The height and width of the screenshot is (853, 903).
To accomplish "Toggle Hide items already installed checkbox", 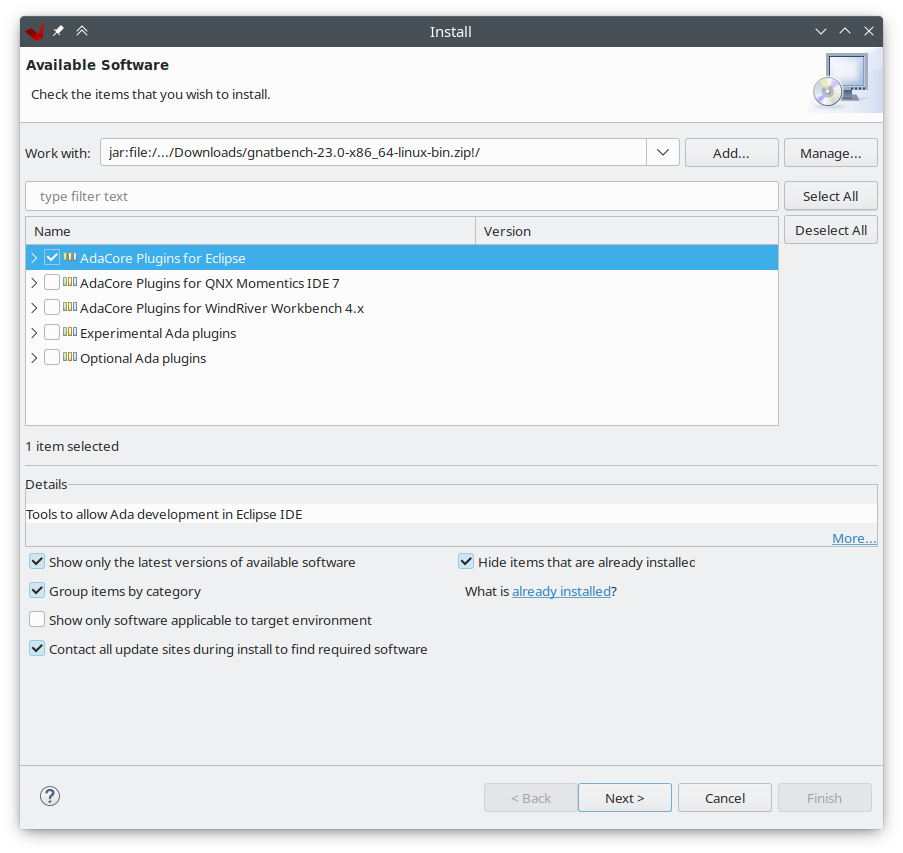I will click(x=466, y=562).
